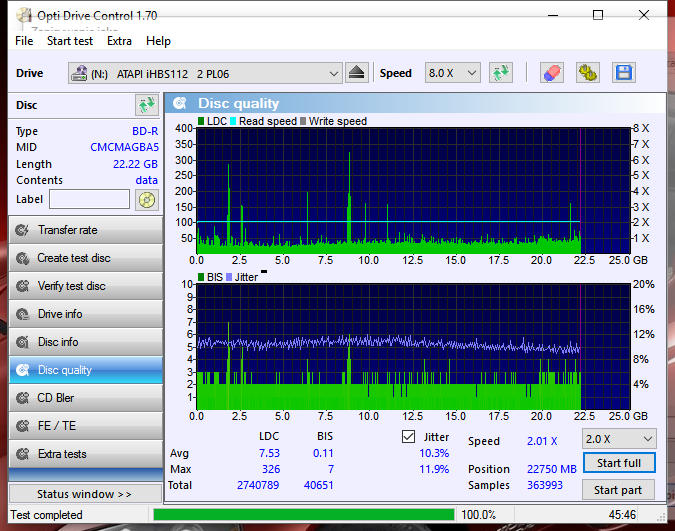Select Verify test disc
This screenshot has width=675, height=531.
(x=86, y=286)
